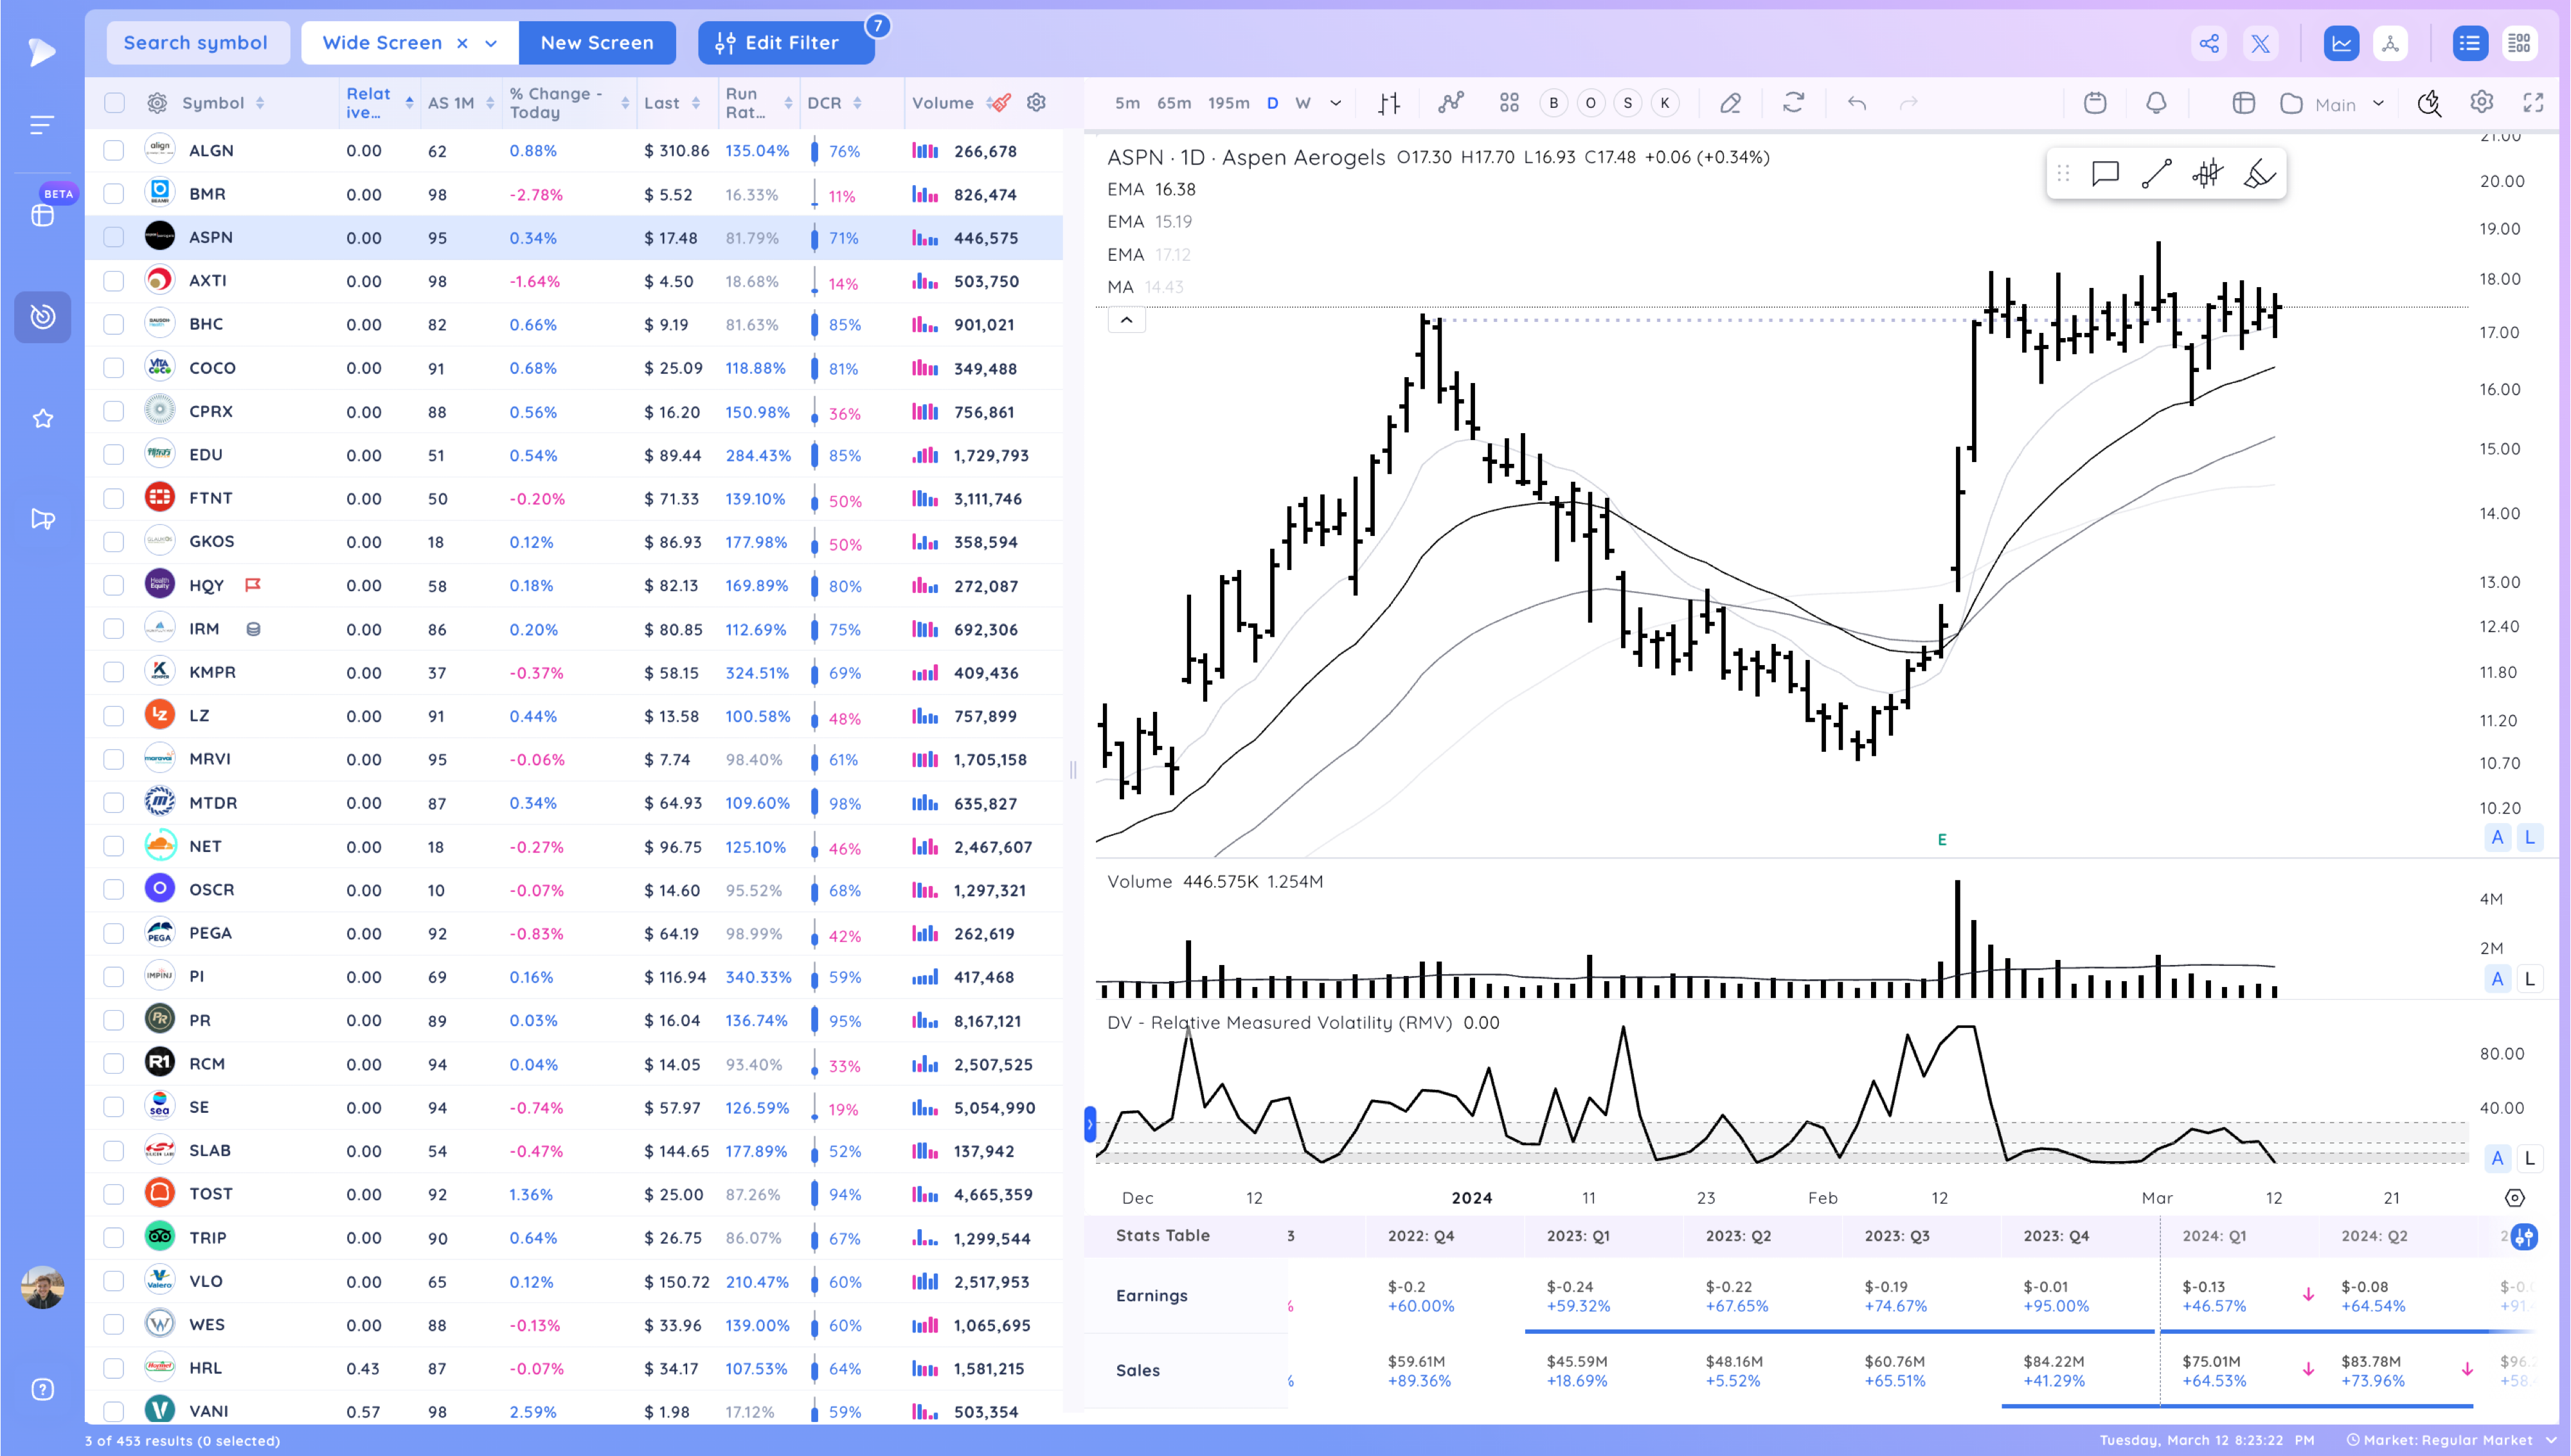
Task: Check the VLO row checkbox
Action: click(x=114, y=1281)
